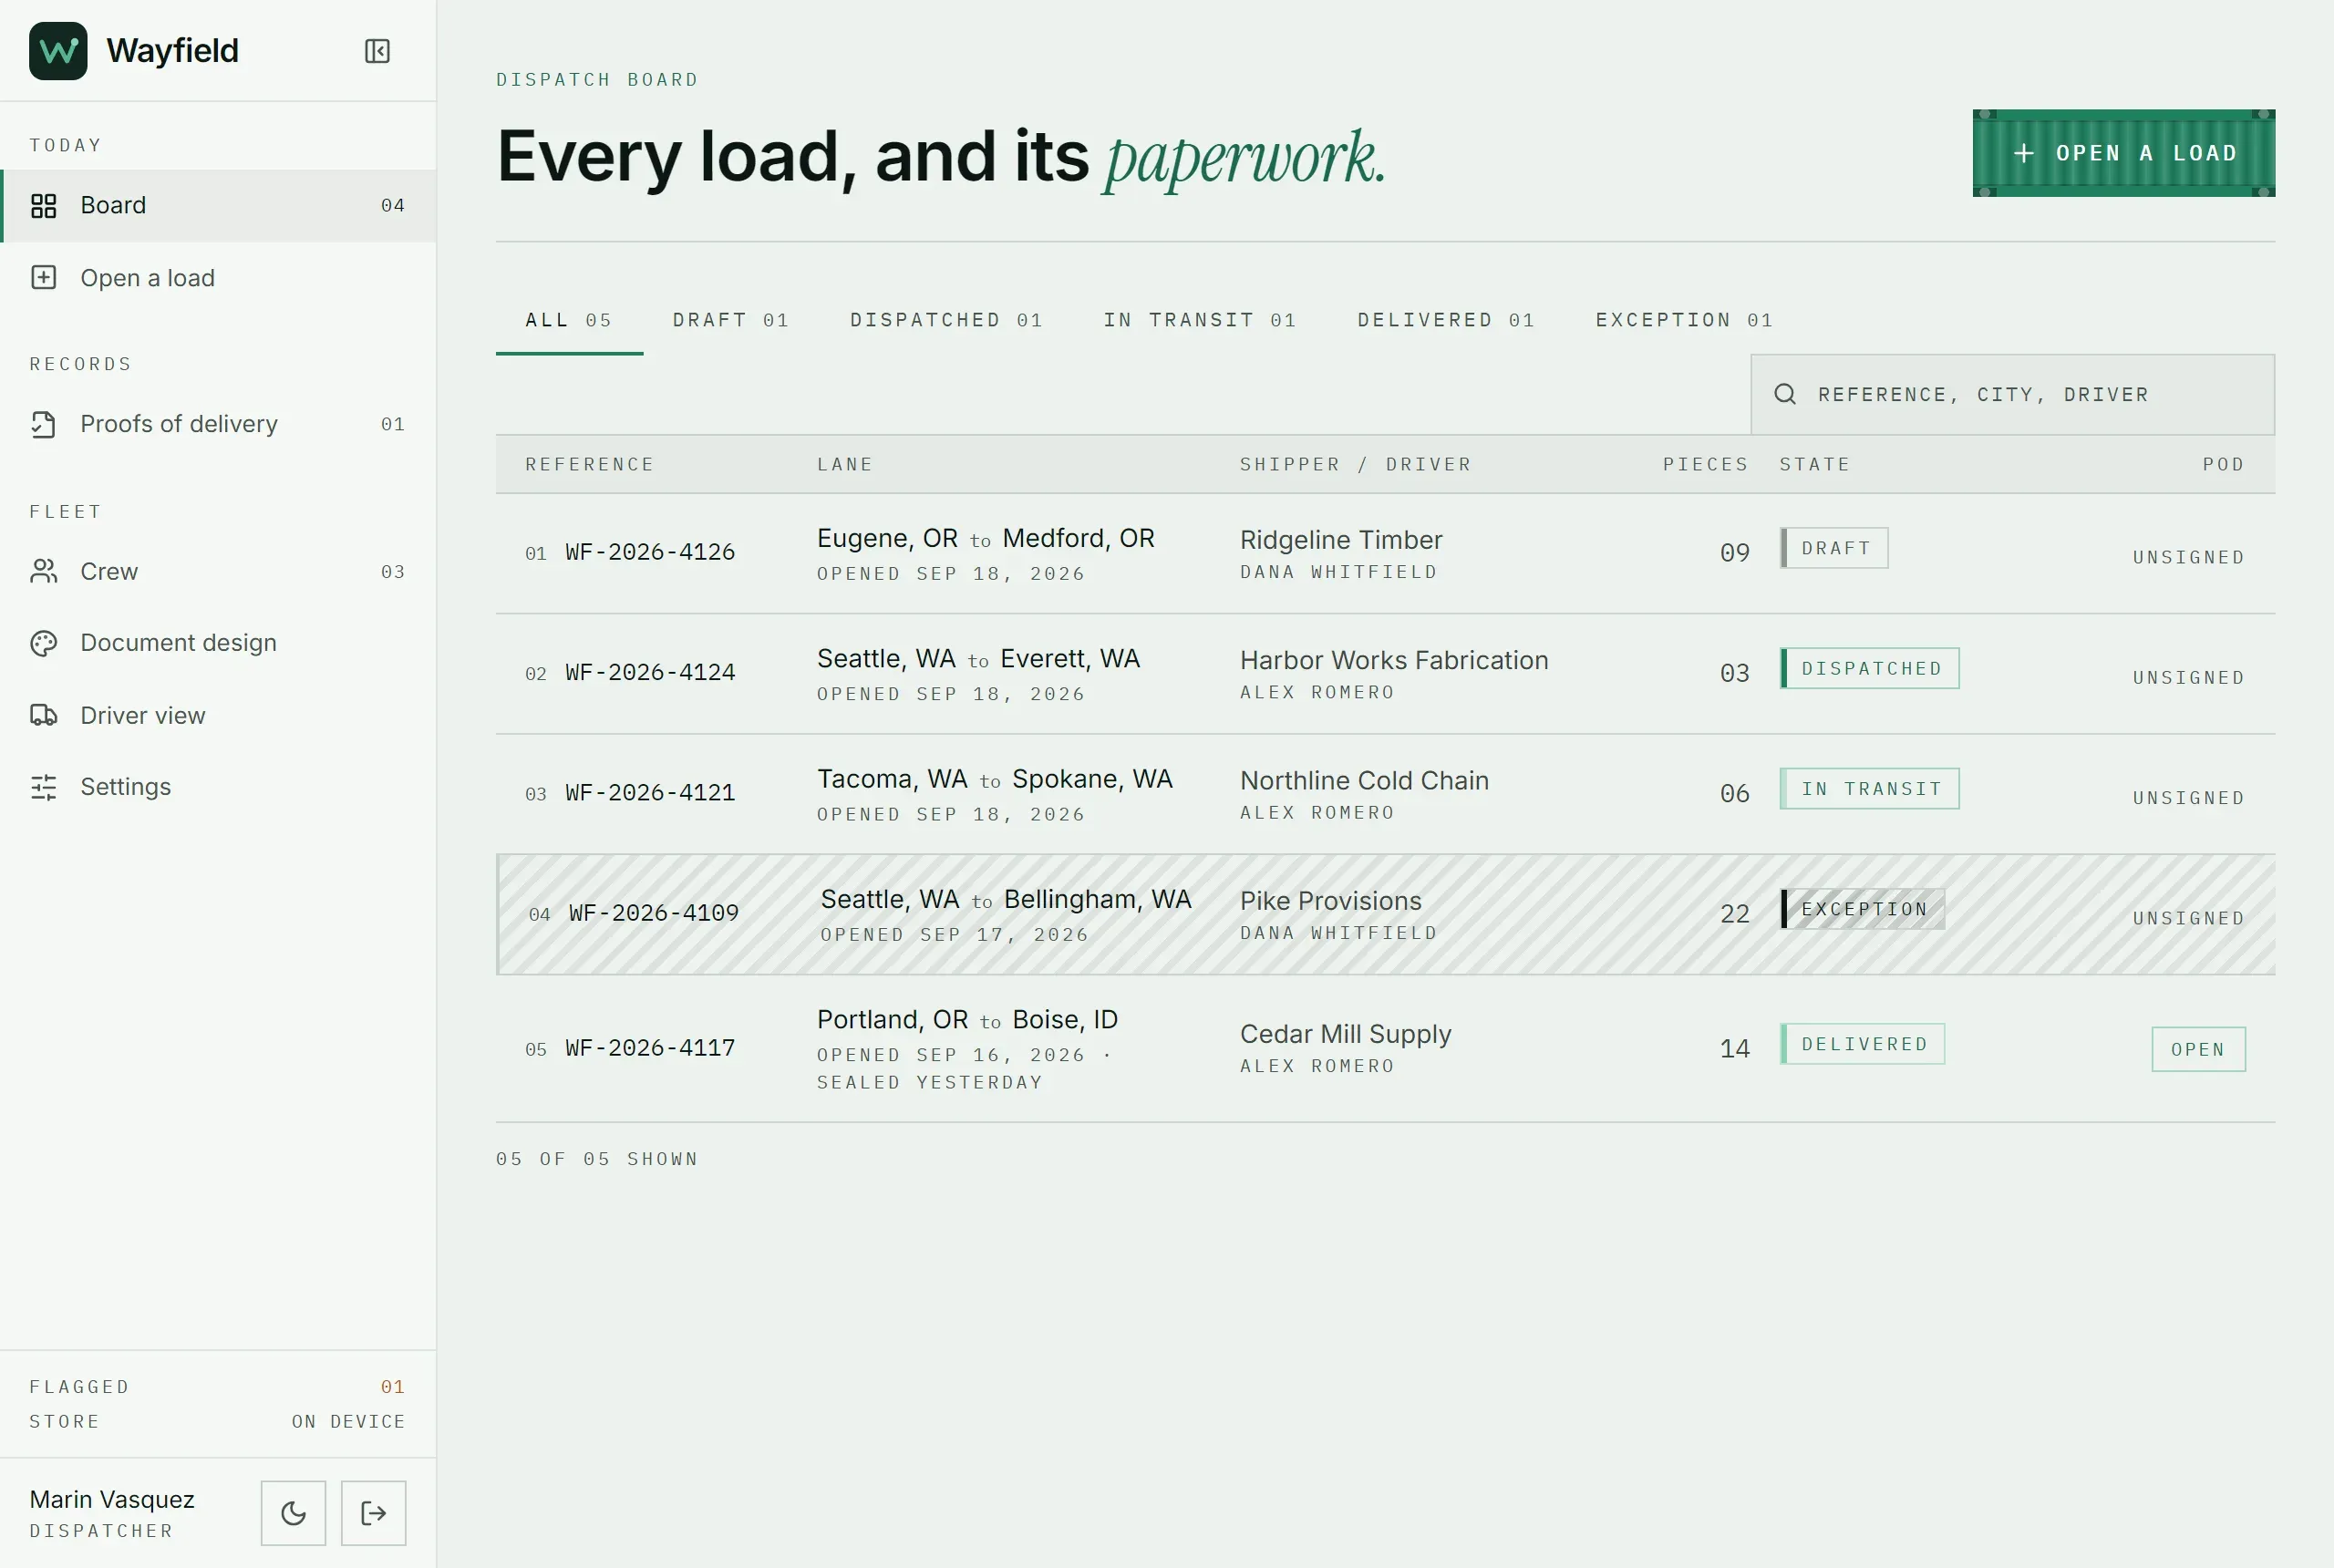The image size is (2334, 1568).
Task: Open POD for WF-2026-4117
Action: click(x=2198, y=1049)
